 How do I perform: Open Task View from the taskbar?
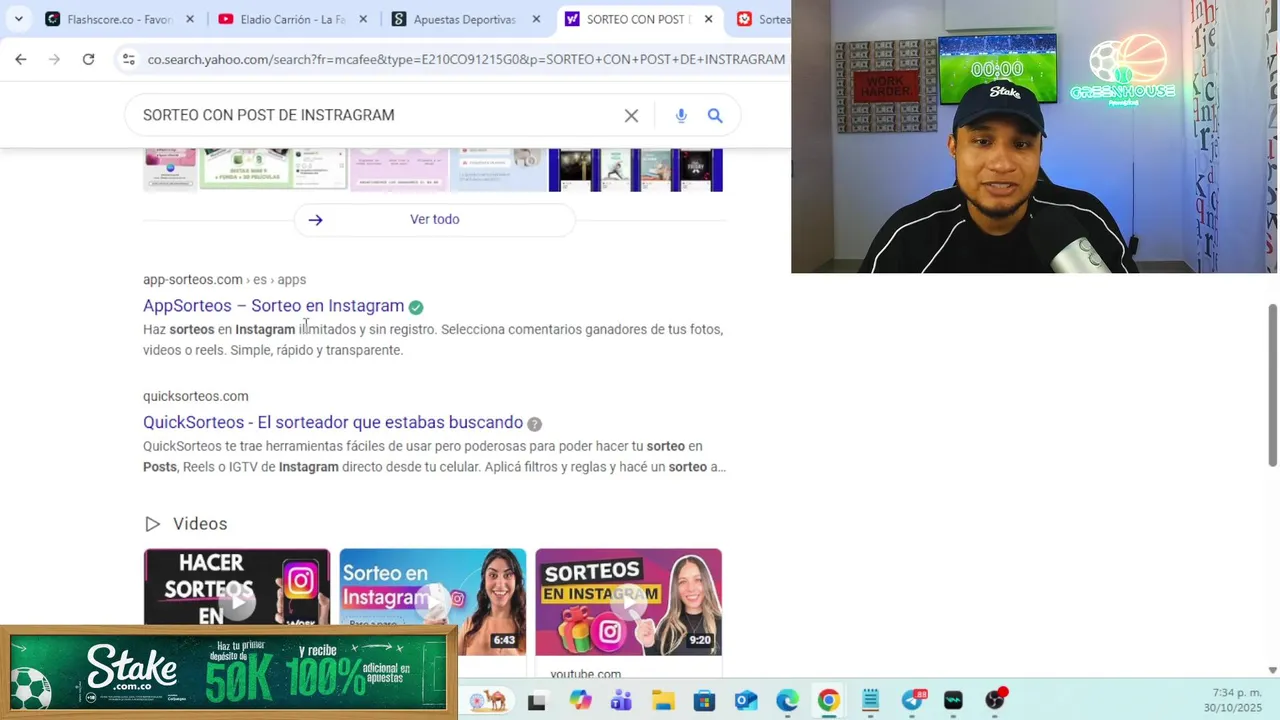(x=537, y=701)
